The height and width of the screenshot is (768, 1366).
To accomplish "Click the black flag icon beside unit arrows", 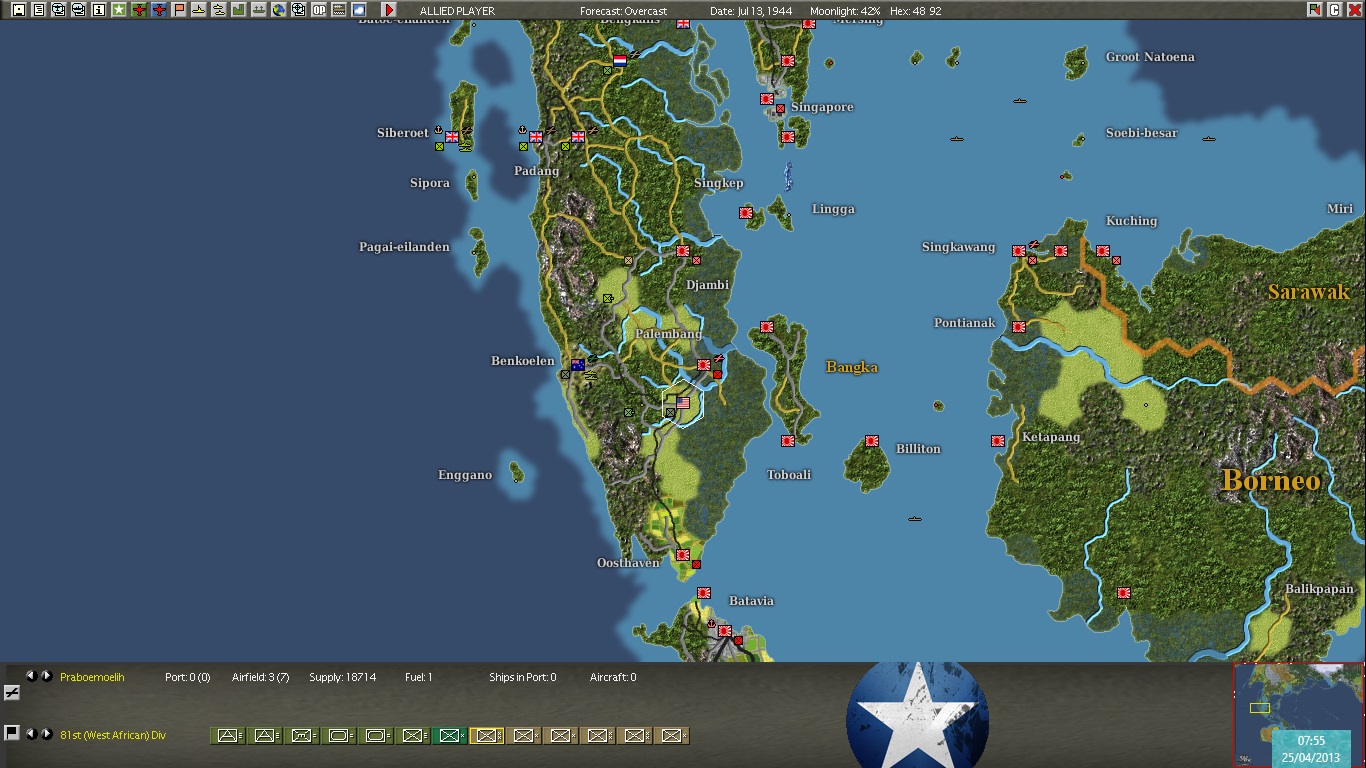I will (11, 732).
